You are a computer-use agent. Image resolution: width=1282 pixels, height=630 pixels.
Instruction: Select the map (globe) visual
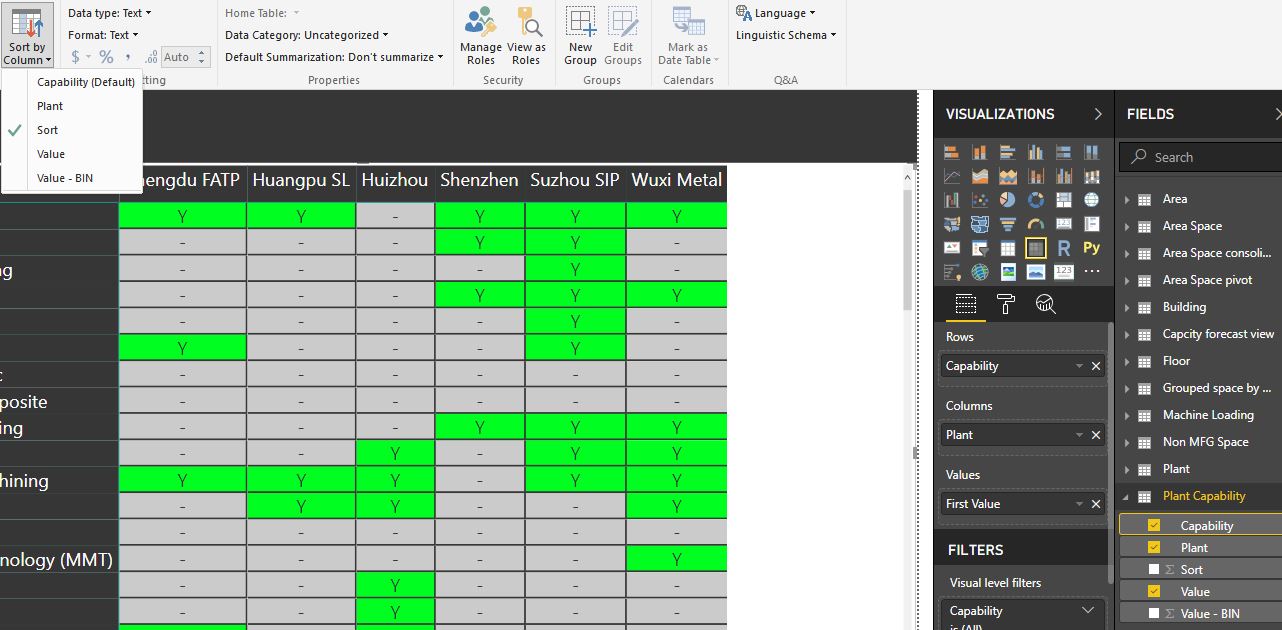click(x=1091, y=200)
